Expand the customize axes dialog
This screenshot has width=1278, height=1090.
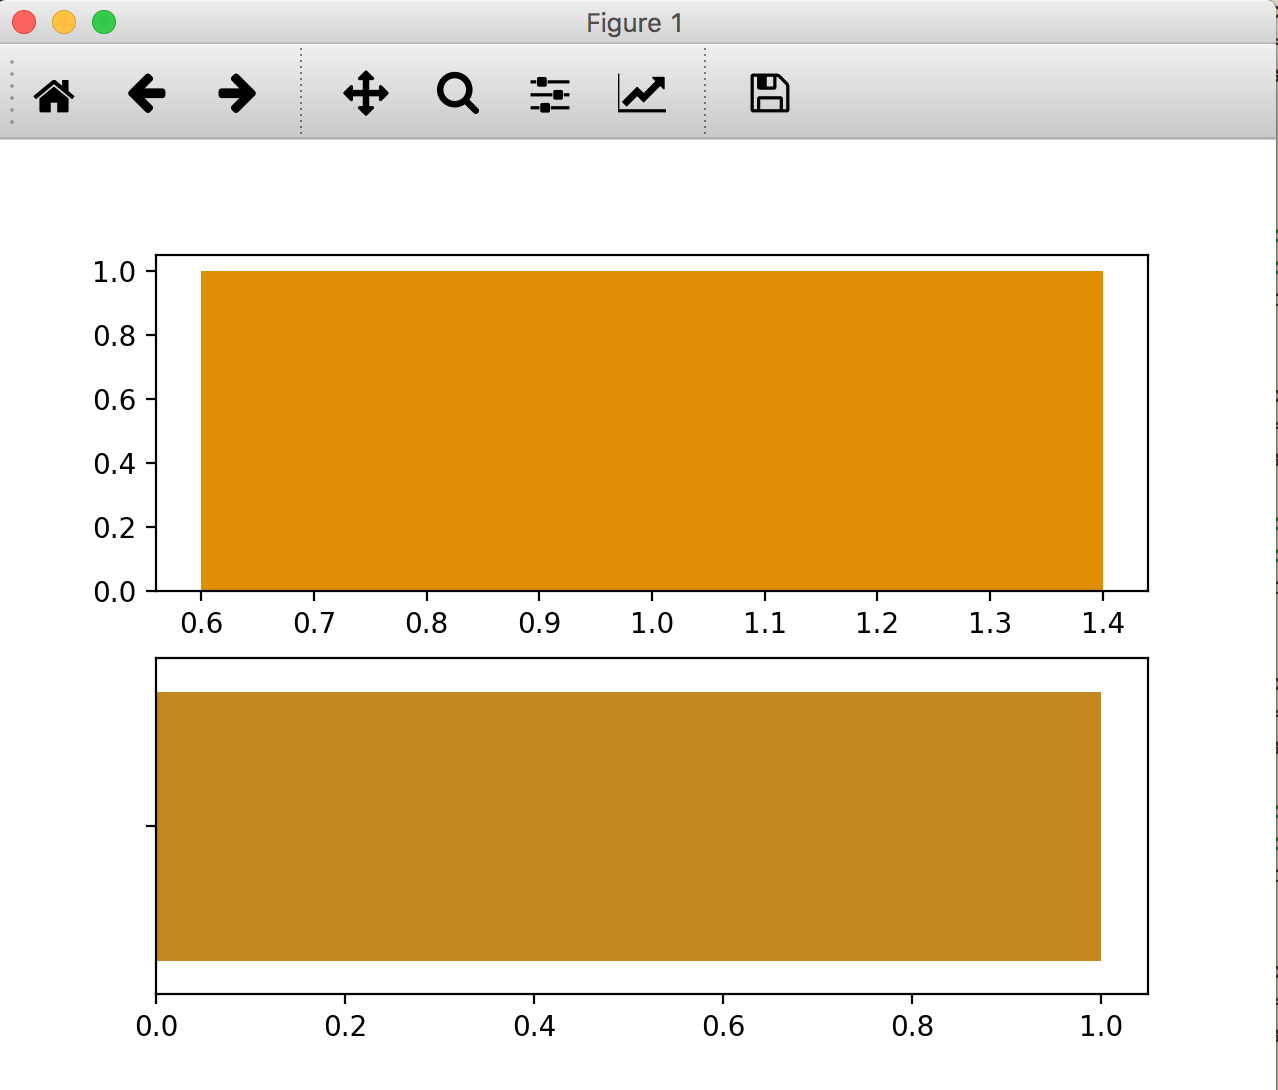click(640, 93)
